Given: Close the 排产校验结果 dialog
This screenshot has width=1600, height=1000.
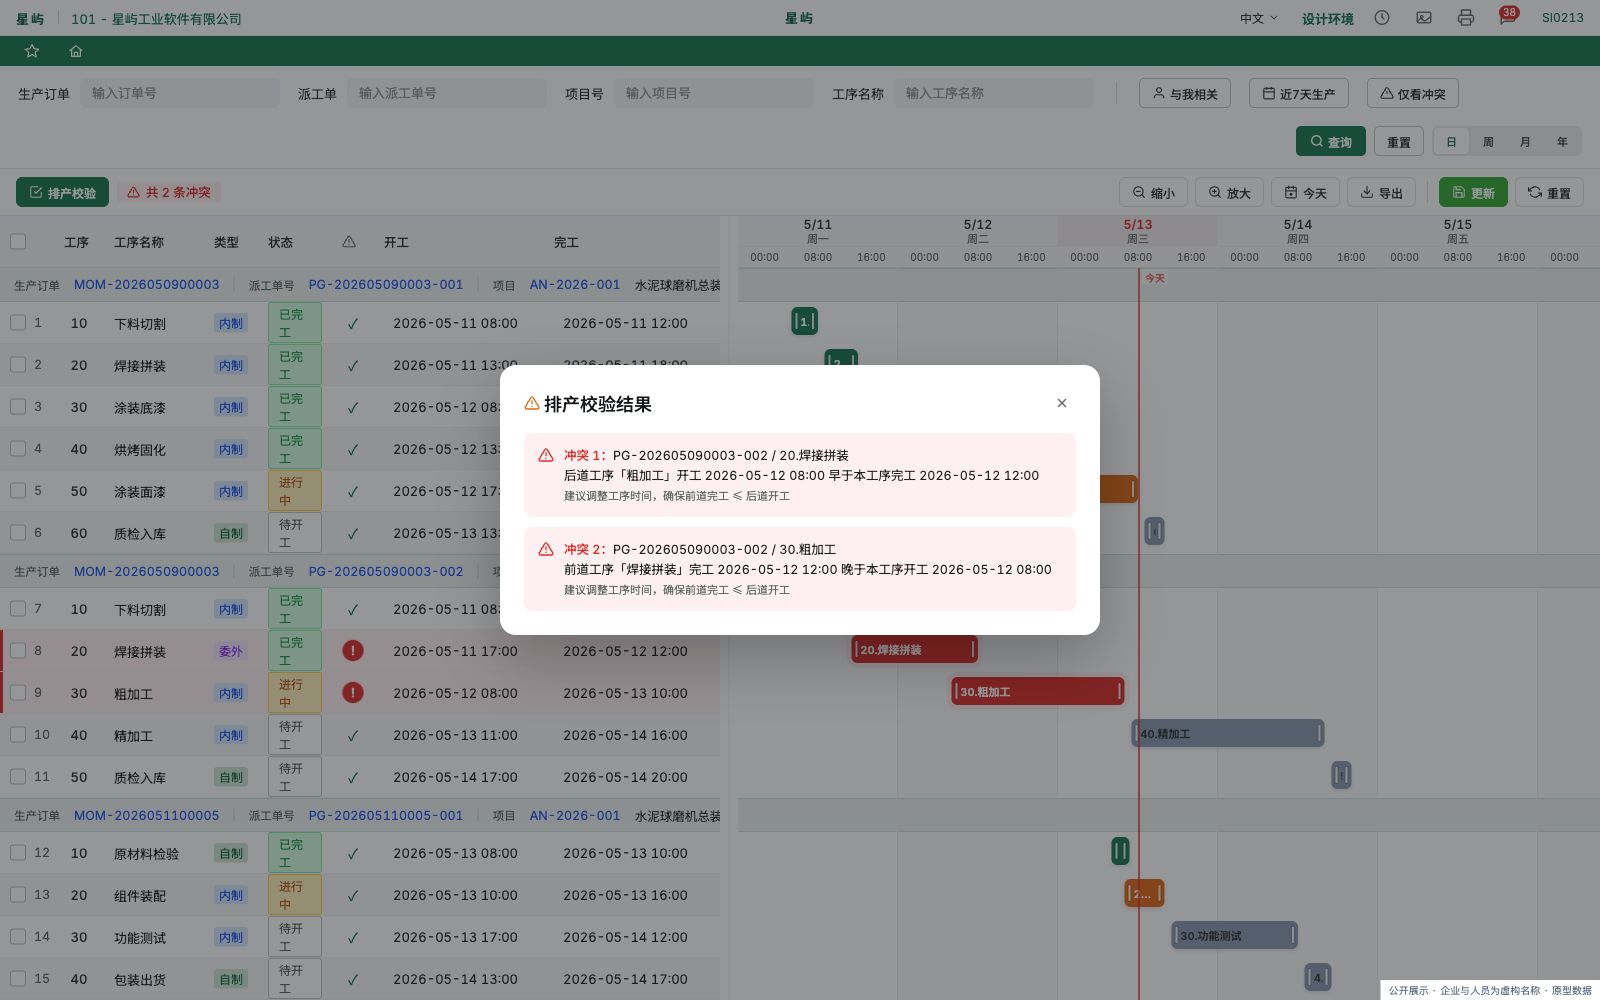Looking at the screenshot, I should (x=1062, y=403).
